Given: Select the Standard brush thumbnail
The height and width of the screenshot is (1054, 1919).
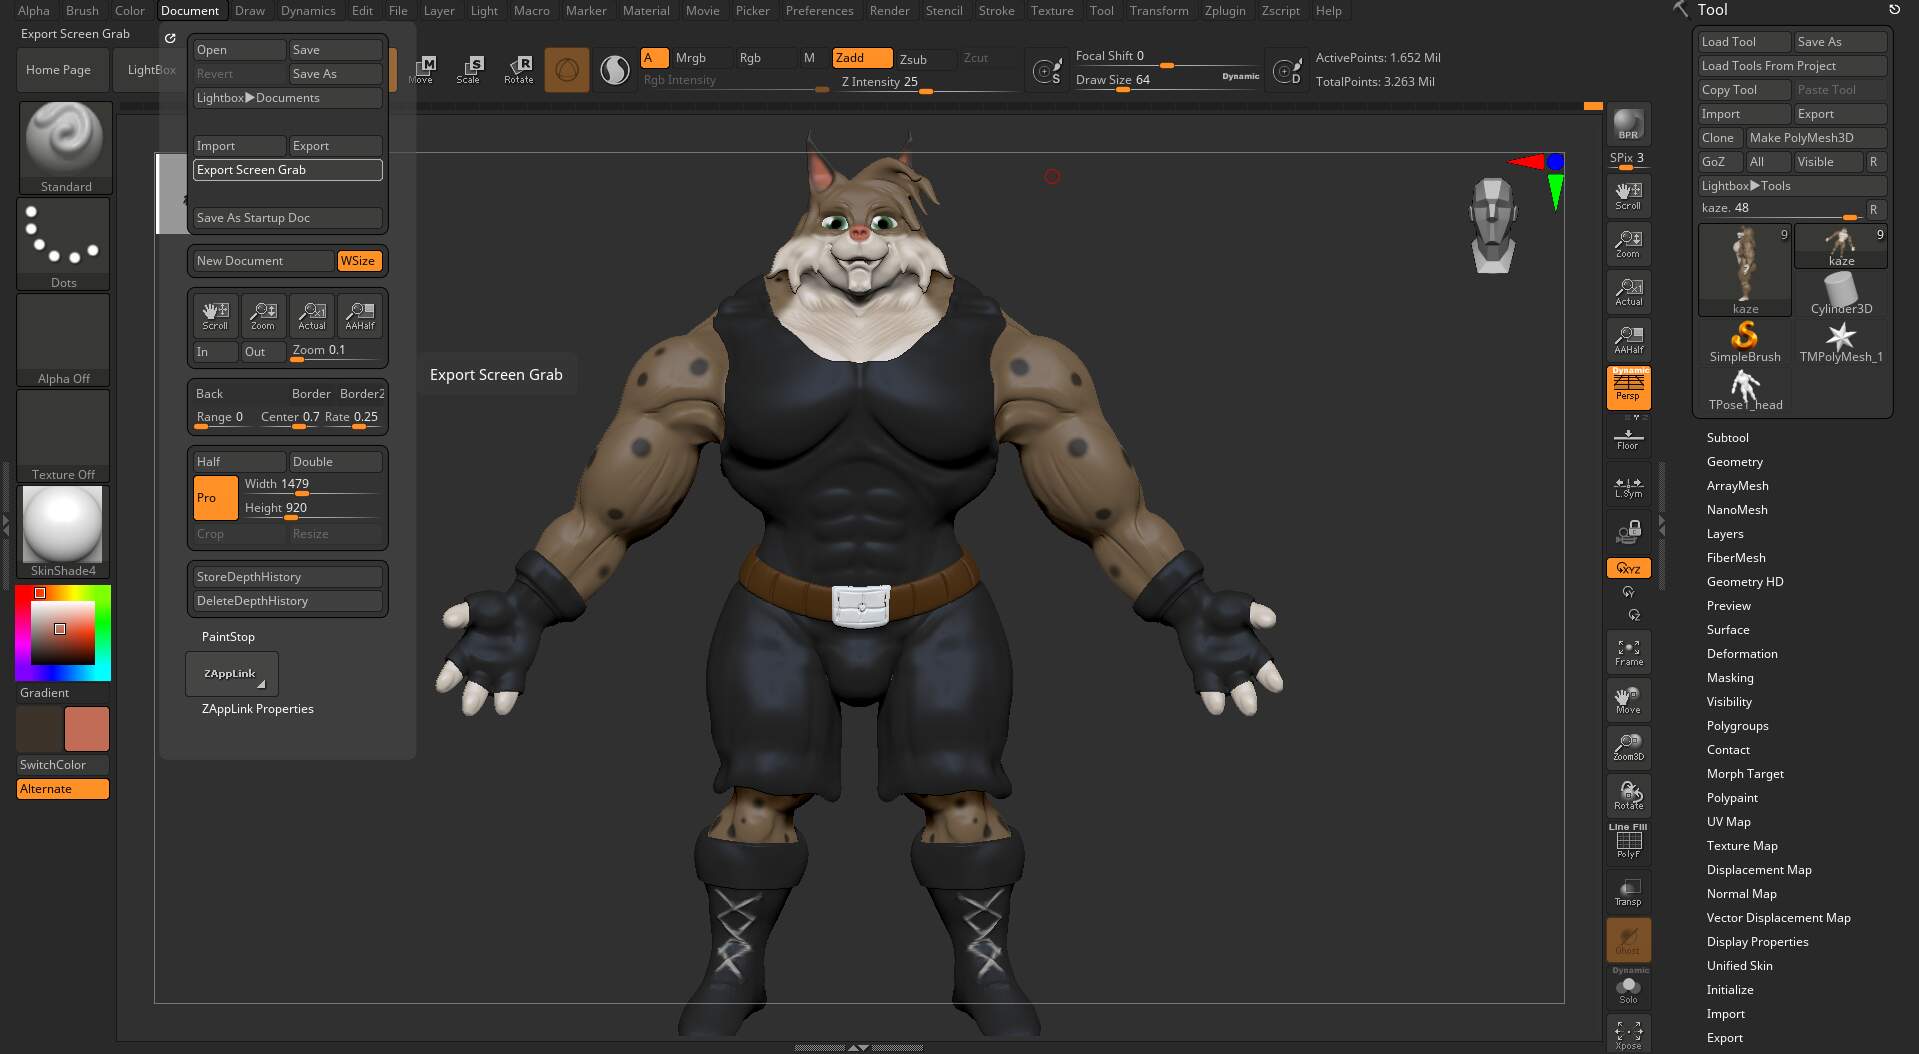Looking at the screenshot, I should [65, 147].
